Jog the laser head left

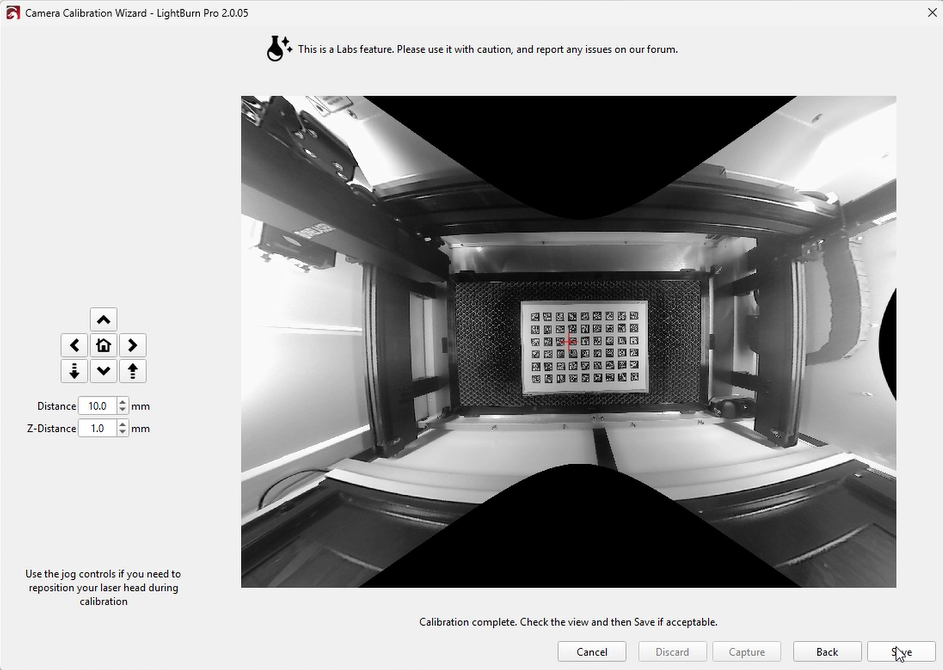pyautogui.click(x=75, y=345)
